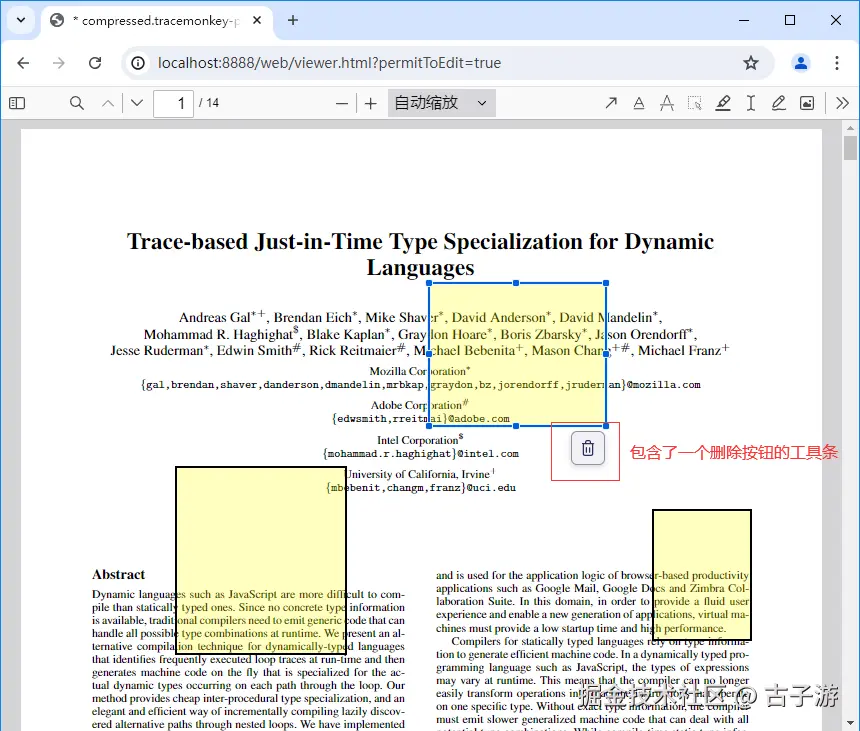Click 'University of California, Irvine' text
This screenshot has height=731, width=860.
[x=421, y=474]
